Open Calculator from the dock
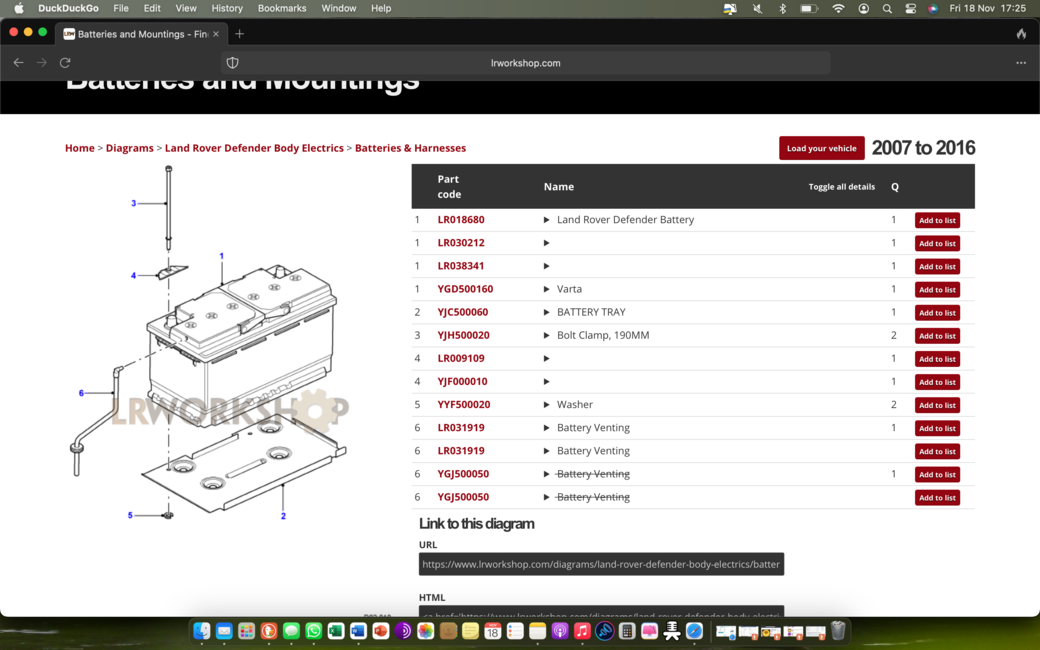1040x650 pixels. 627,631
